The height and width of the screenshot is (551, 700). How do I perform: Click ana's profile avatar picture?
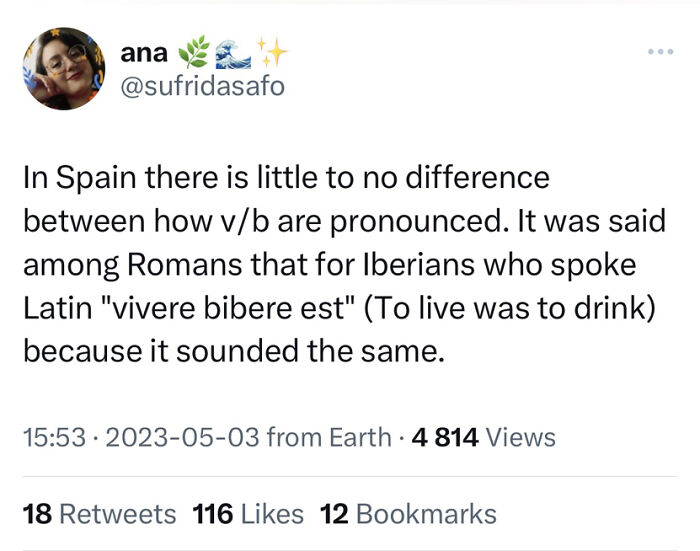64,69
